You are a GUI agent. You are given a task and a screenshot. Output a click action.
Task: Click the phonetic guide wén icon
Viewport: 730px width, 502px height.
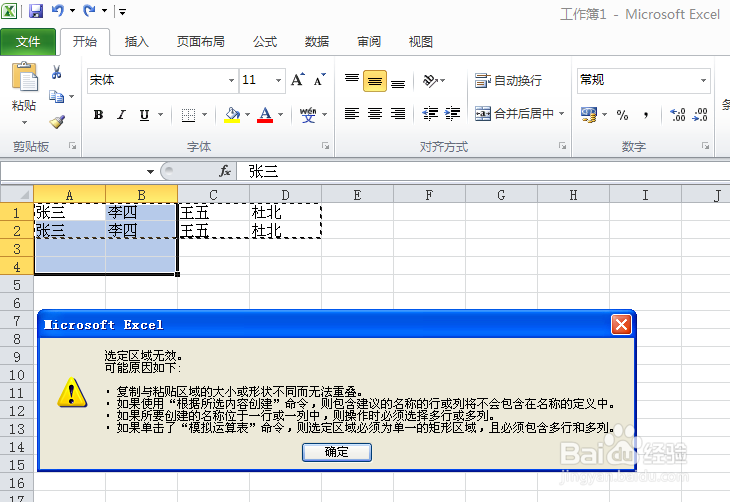[308, 115]
